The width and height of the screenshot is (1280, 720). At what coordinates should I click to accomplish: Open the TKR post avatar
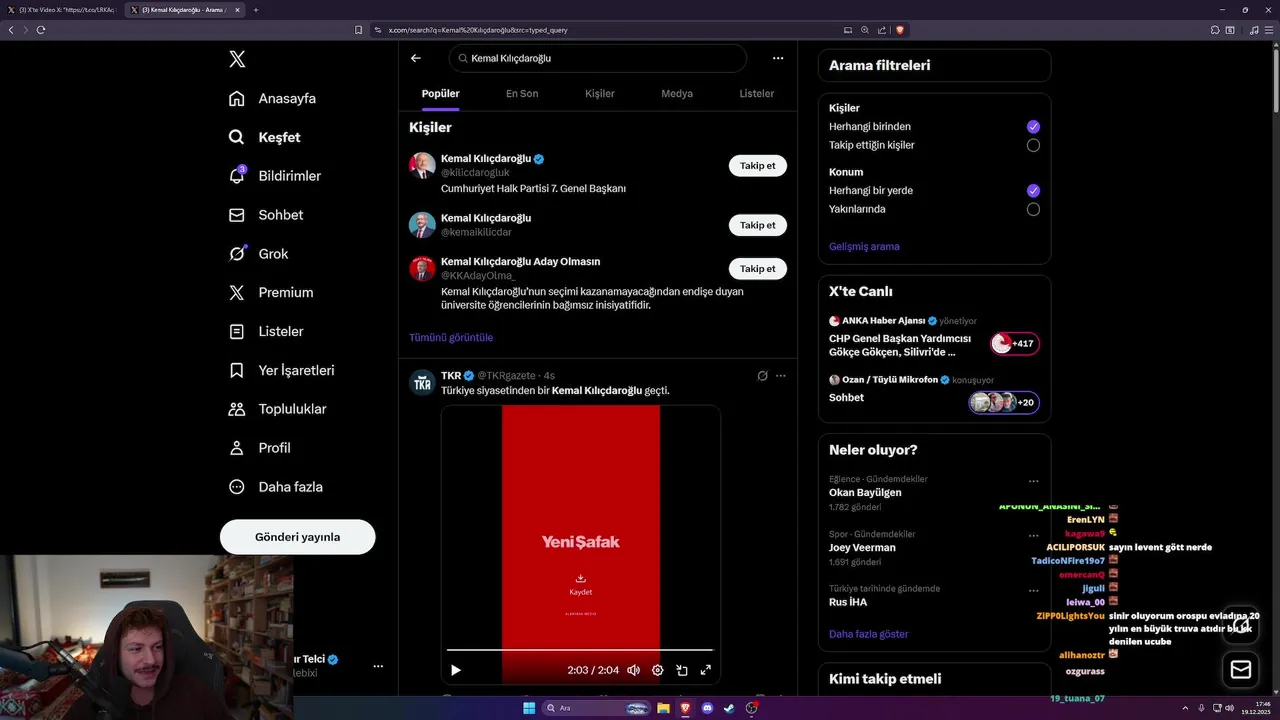(422, 383)
